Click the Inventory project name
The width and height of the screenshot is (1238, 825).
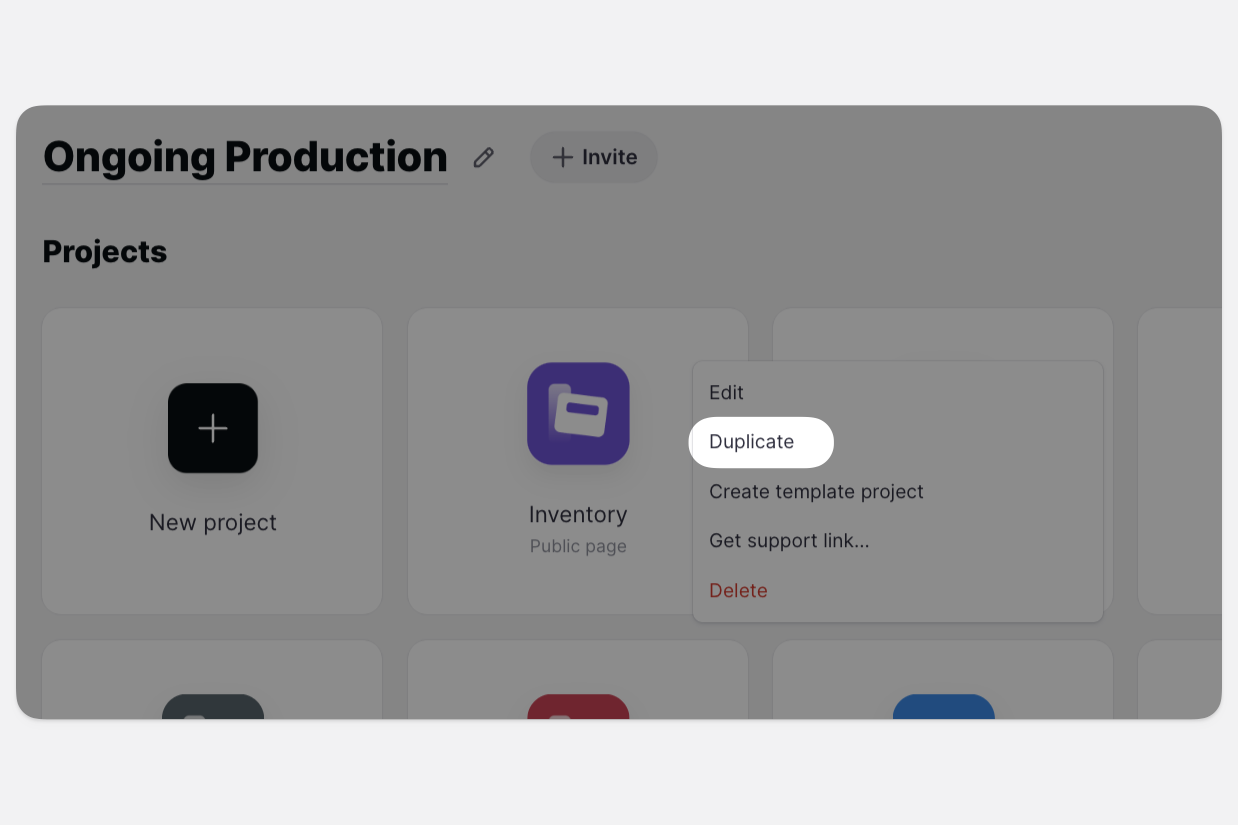tap(578, 515)
